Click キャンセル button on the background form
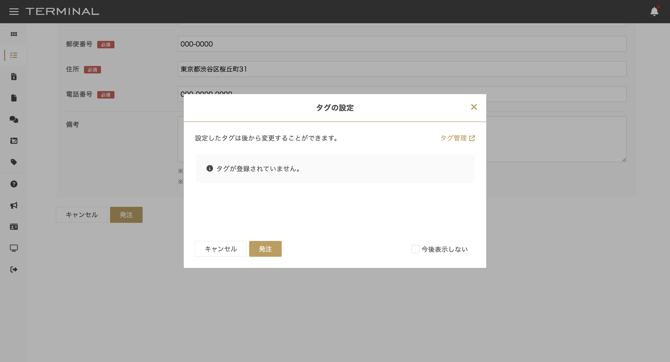The height and width of the screenshot is (362, 670). (x=82, y=215)
